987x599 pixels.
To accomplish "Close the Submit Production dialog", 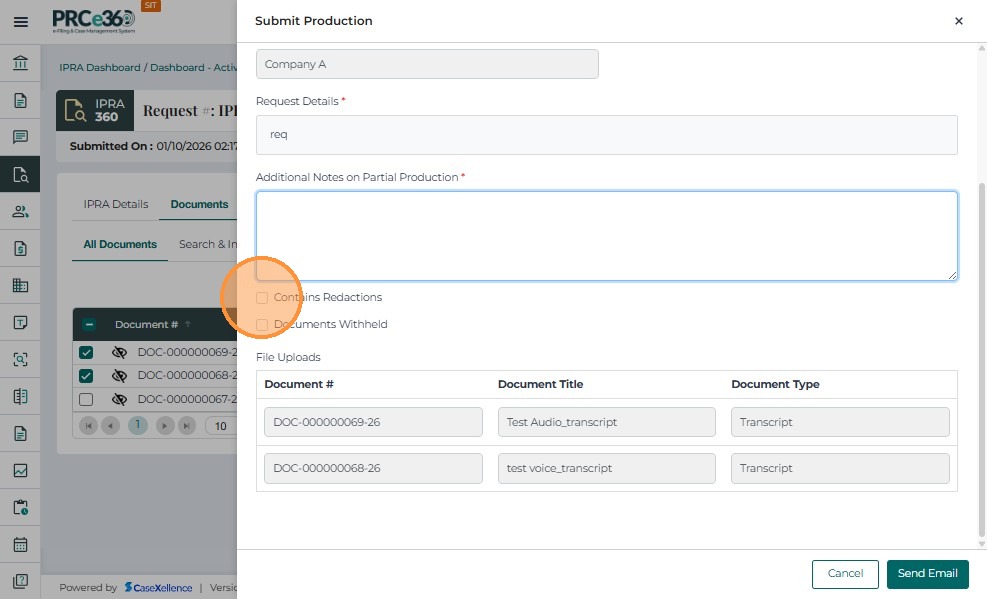I will (958, 21).
